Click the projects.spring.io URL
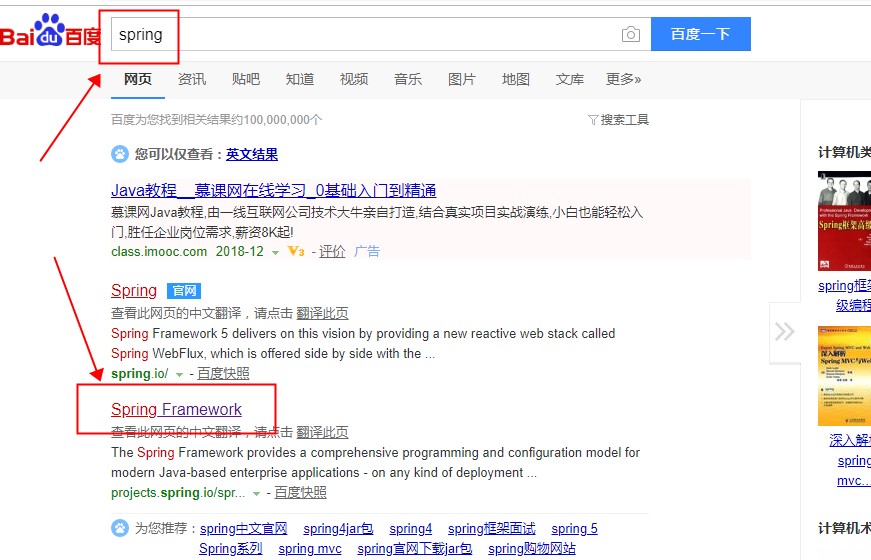This screenshot has width=871, height=560. pos(178,493)
